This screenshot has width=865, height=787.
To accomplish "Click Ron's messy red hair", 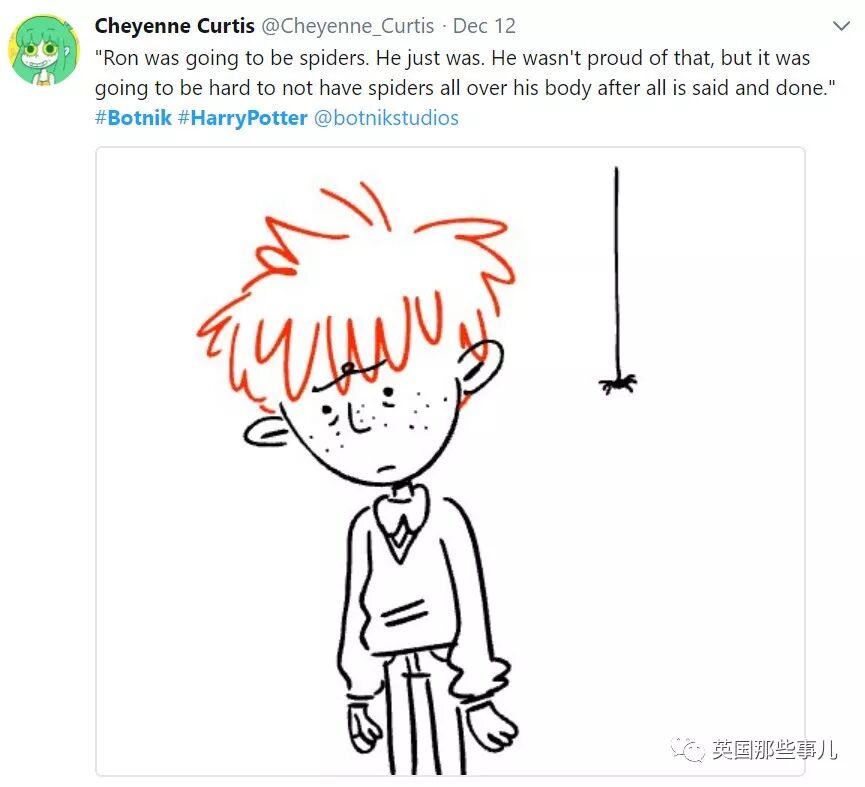I will (x=353, y=292).
